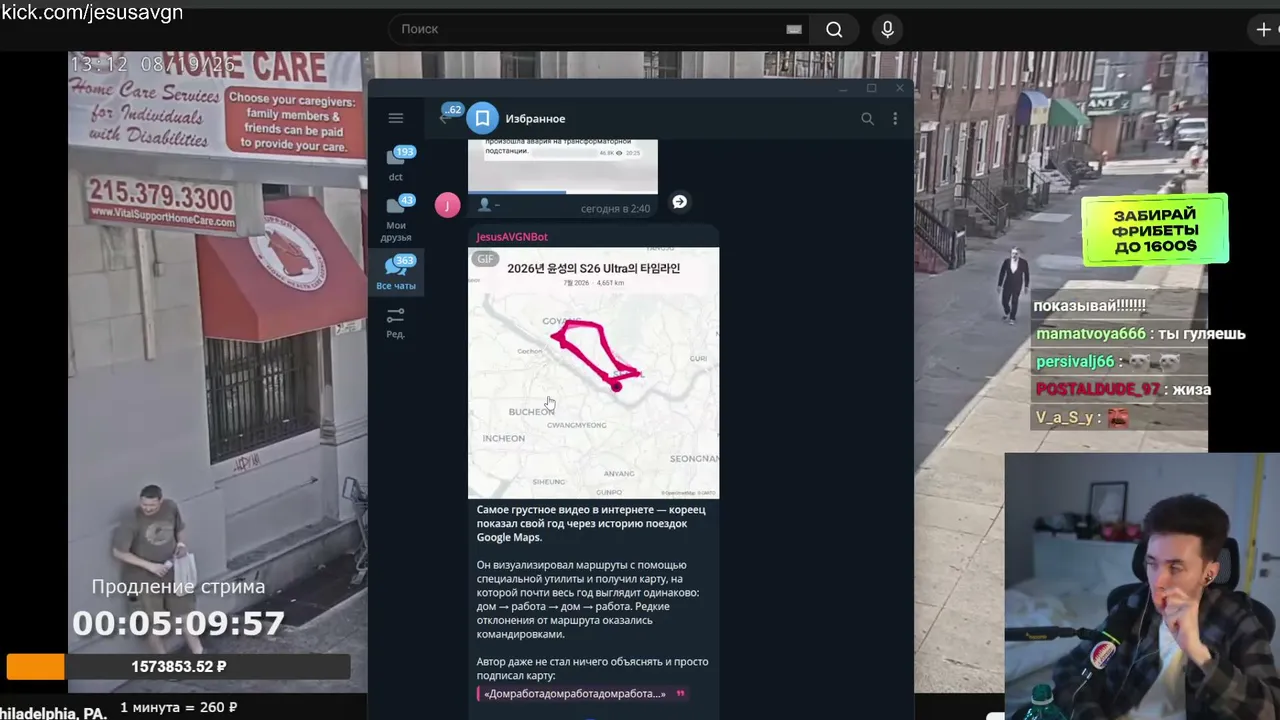Click the magnifier search button in the top bar
This screenshot has width=1280, height=720.
[x=834, y=29]
